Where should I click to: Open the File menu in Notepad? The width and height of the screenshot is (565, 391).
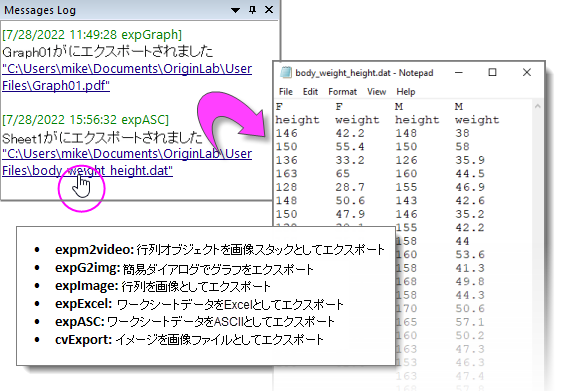[x=286, y=92]
